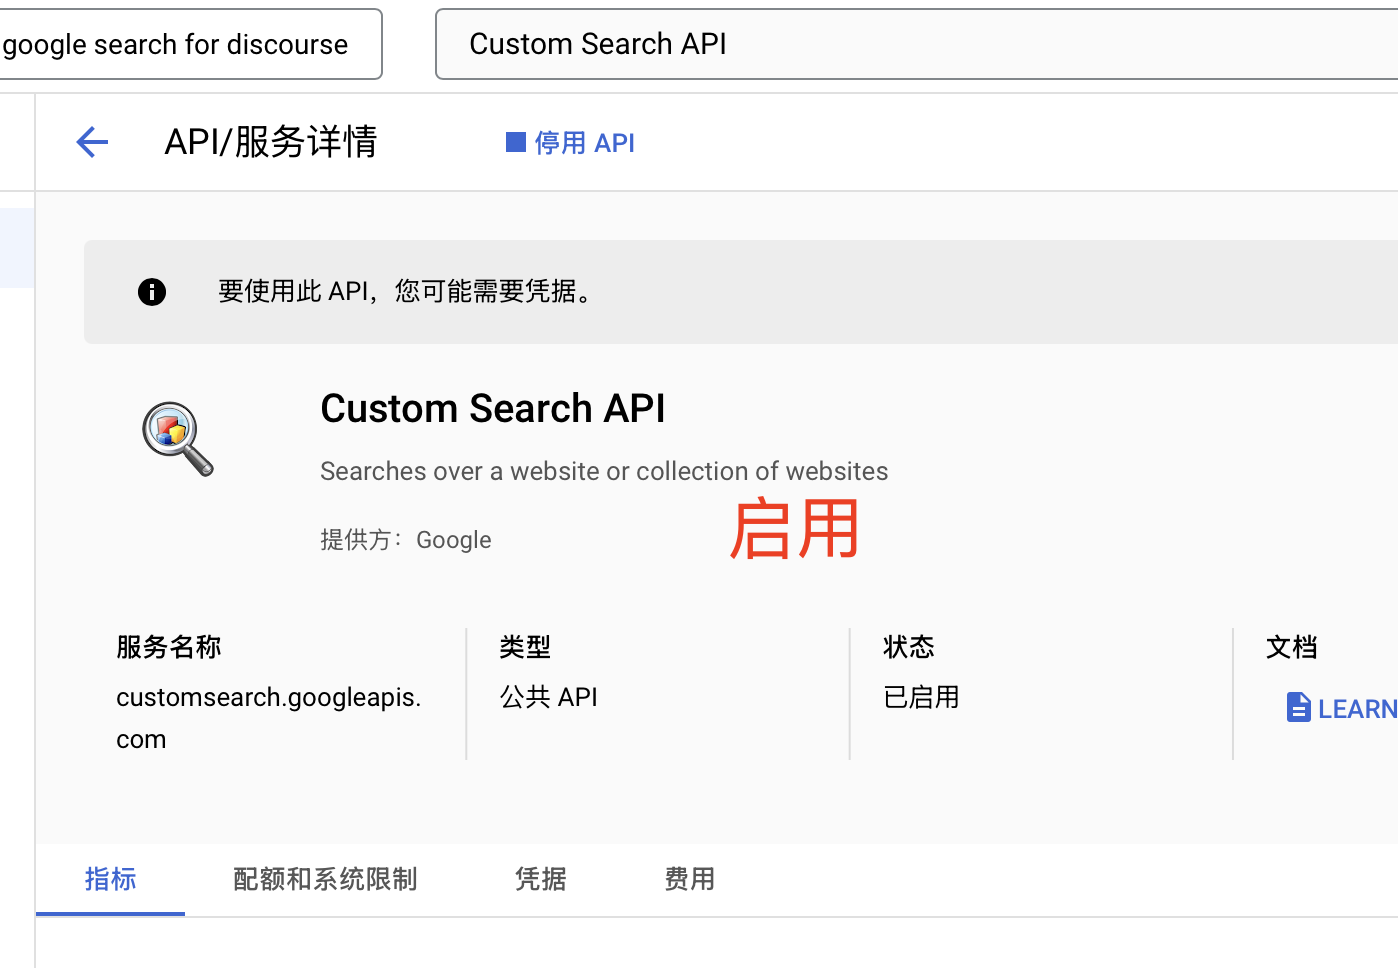Click the Custom Search API magnifying glass logo
This screenshot has width=1398, height=968.
178,438
